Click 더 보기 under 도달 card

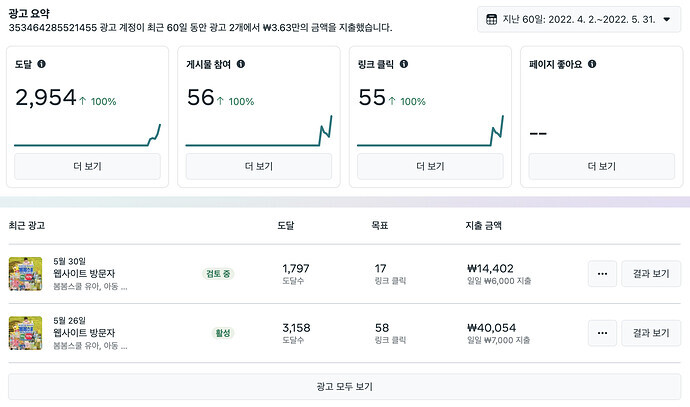click(87, 166)
